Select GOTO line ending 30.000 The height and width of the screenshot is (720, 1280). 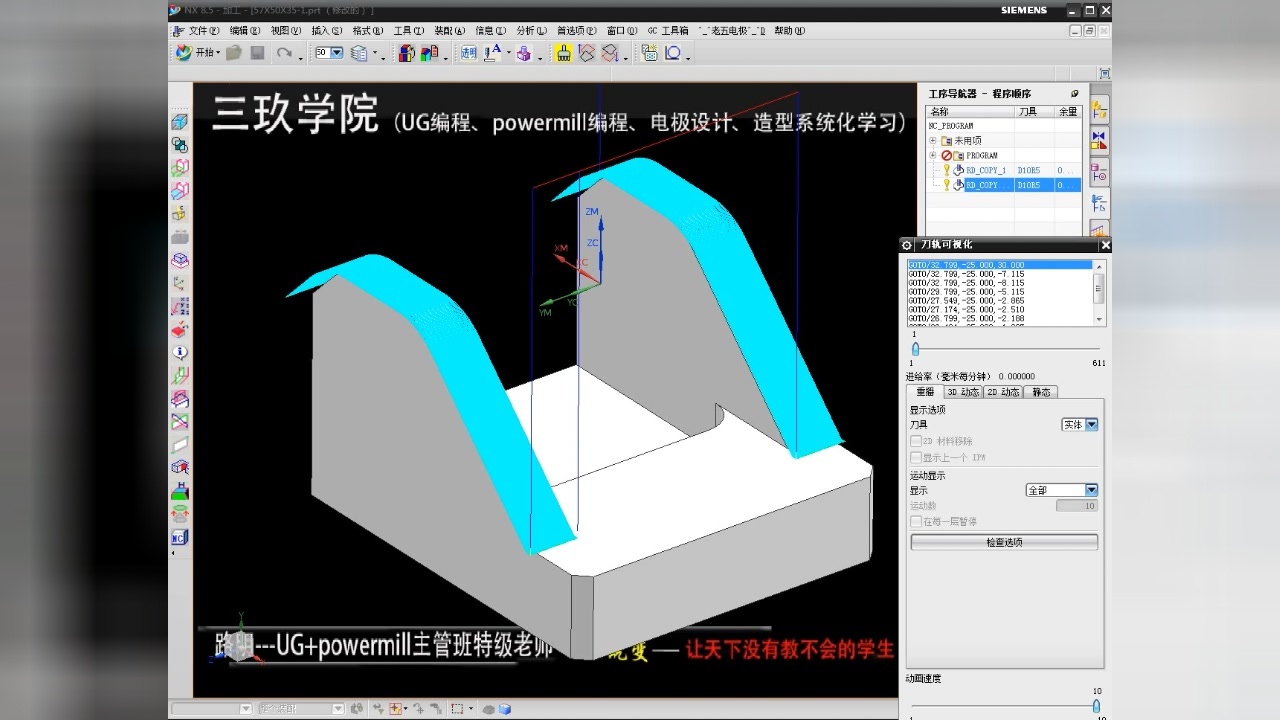point(1000,265)
